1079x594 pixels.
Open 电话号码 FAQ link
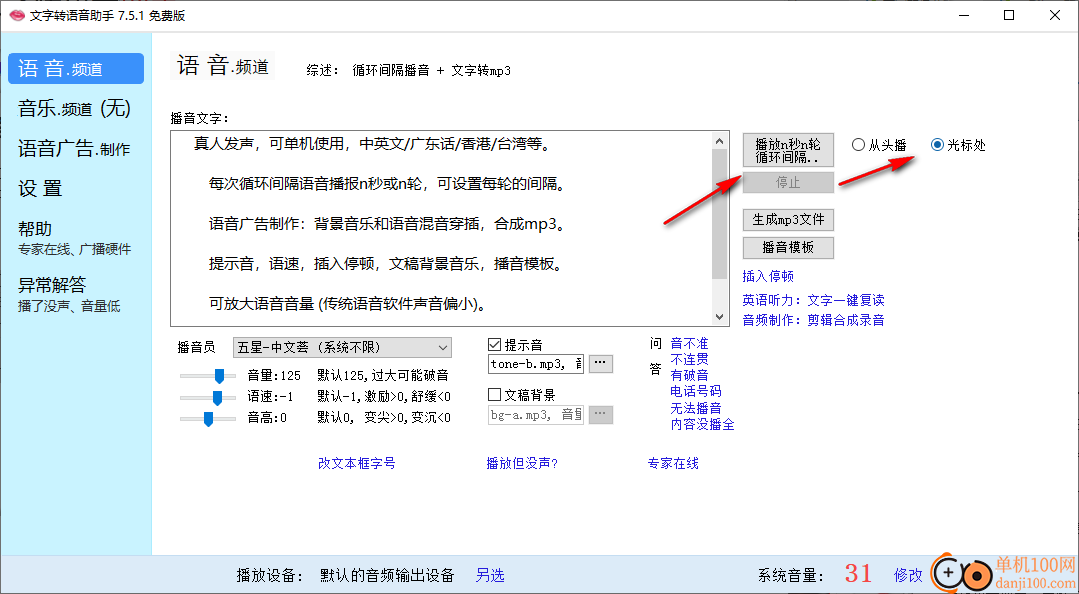[696, 392]
